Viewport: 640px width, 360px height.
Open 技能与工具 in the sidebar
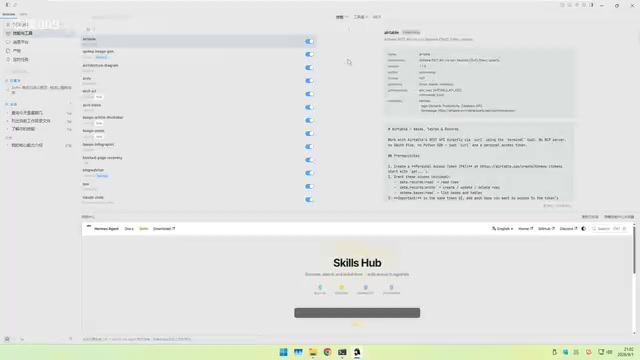click(39, 33)
